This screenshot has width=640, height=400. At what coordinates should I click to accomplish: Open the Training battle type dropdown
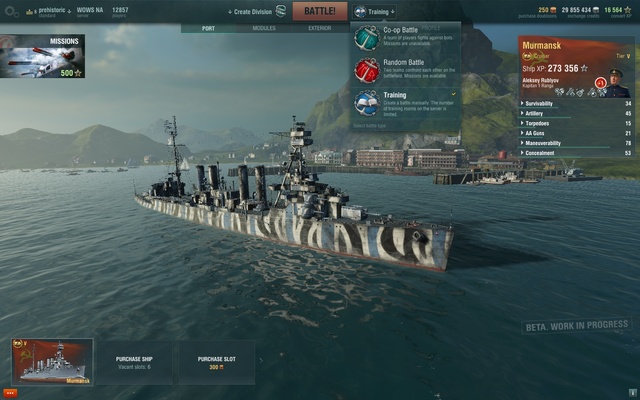374,11
